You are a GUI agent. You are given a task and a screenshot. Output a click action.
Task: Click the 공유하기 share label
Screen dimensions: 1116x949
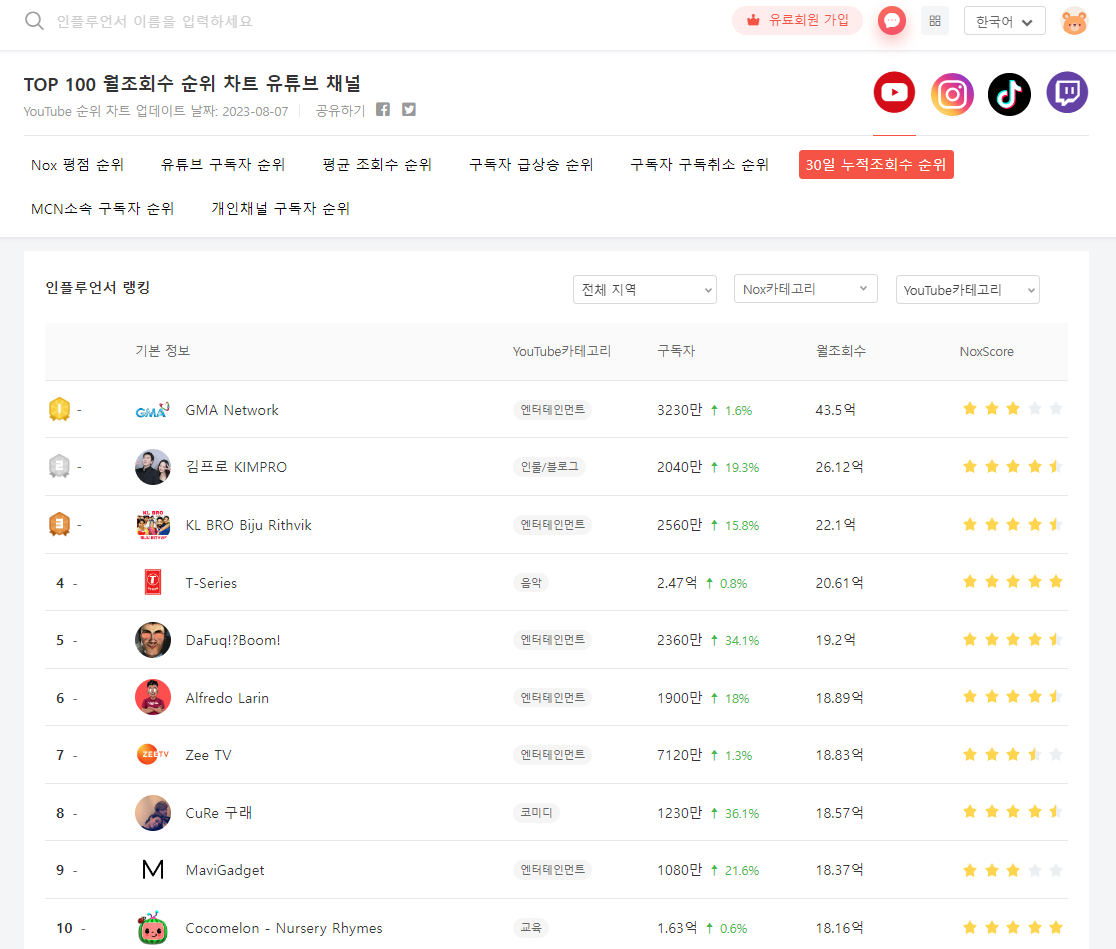[x=339, y=110]
